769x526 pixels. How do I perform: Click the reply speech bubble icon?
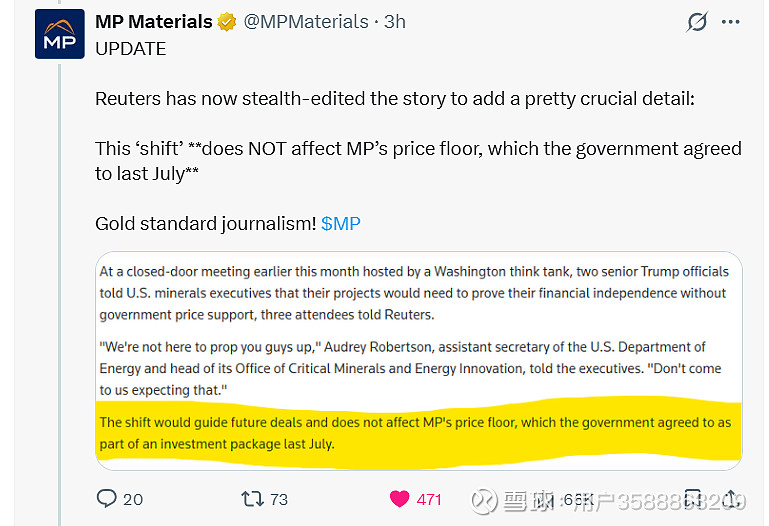[107, 498]
